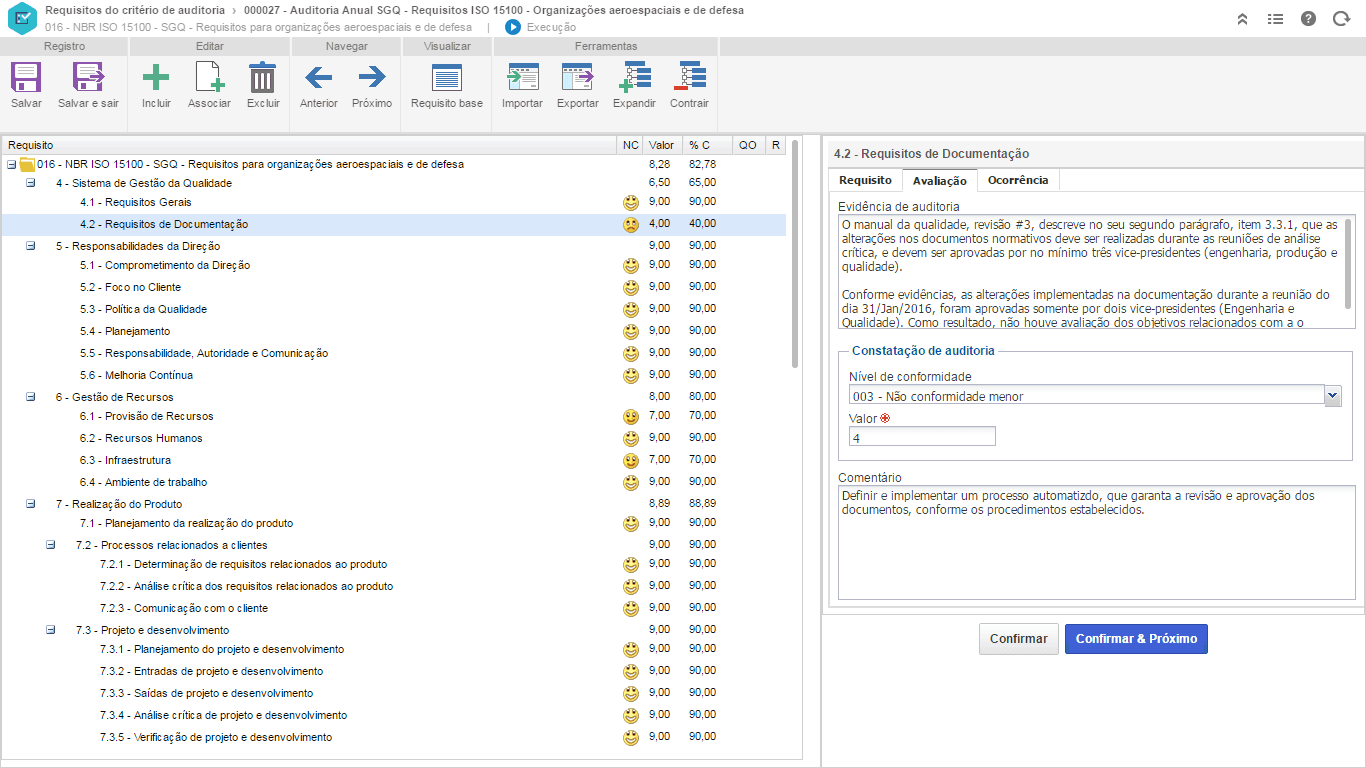This screenshot has width=1366, height=768.
Task: Open the help question mark icon
Action: (x=1308, y=18)
